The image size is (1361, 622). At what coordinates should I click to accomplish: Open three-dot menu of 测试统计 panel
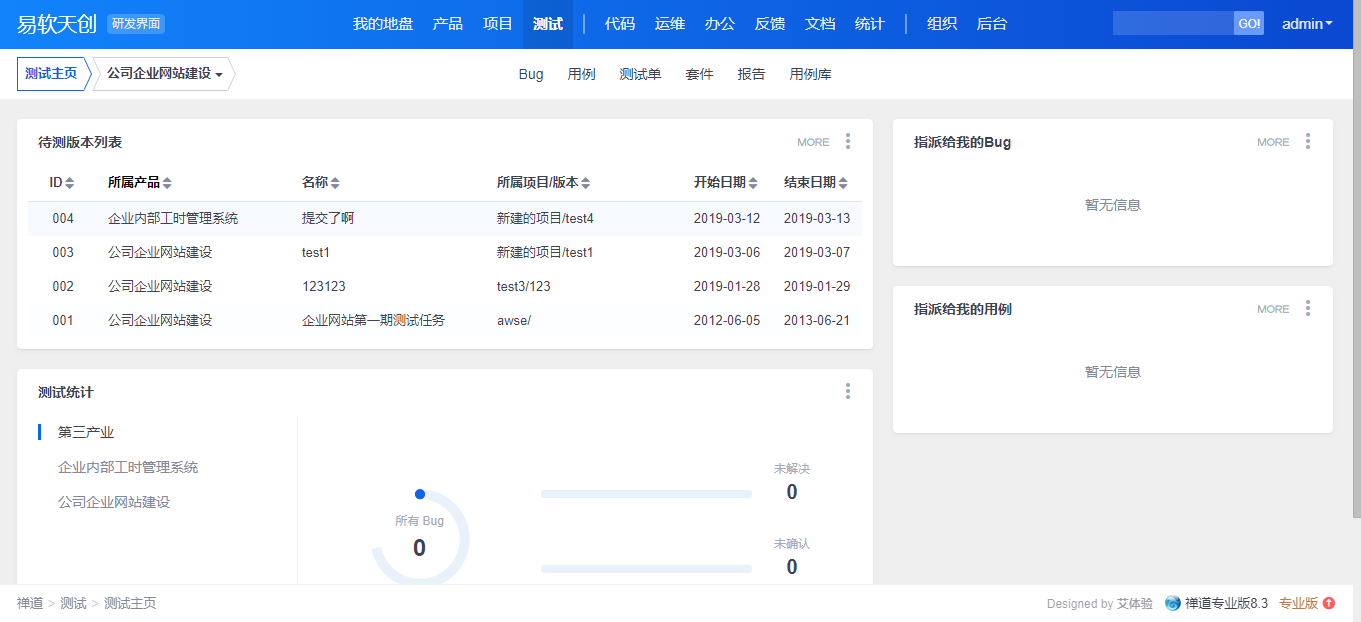pos(848,391)
